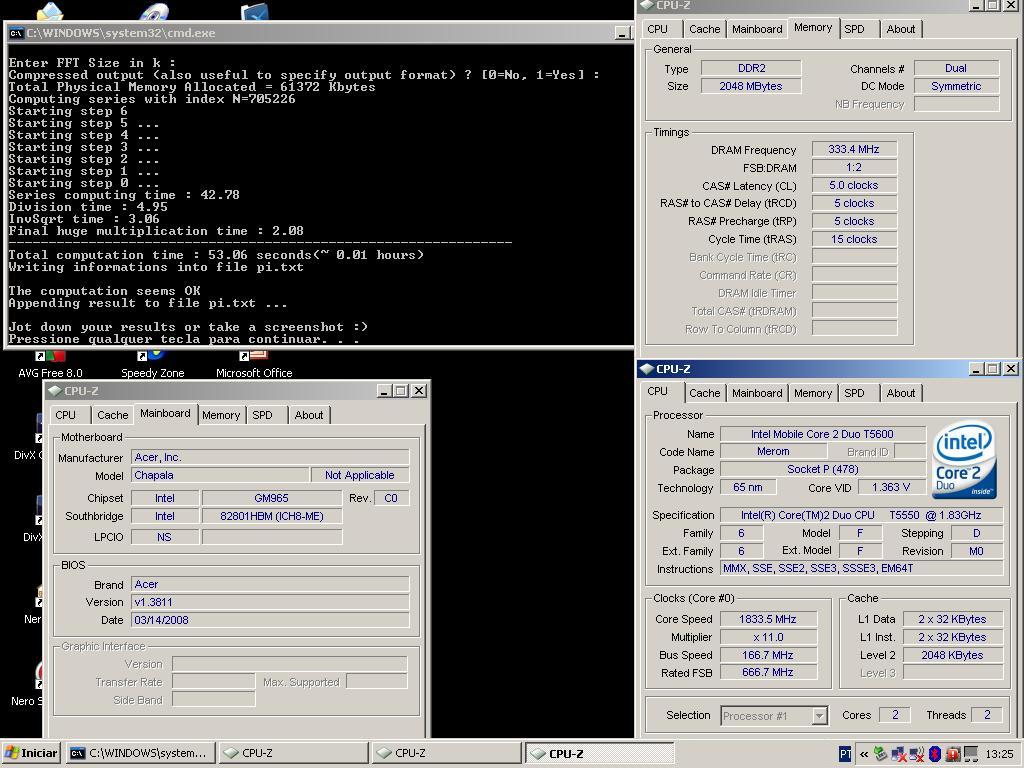The image size is (1024, 768).
Task: Click the red exclamation alert tray icon
Action: (x=953, y=754)
